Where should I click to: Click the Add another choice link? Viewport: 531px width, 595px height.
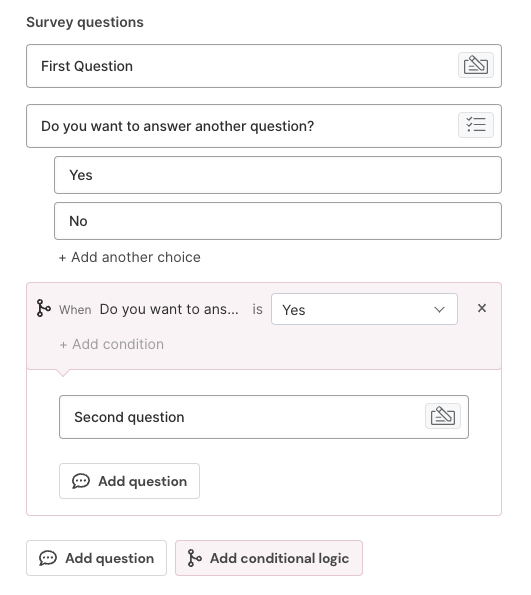129,257
